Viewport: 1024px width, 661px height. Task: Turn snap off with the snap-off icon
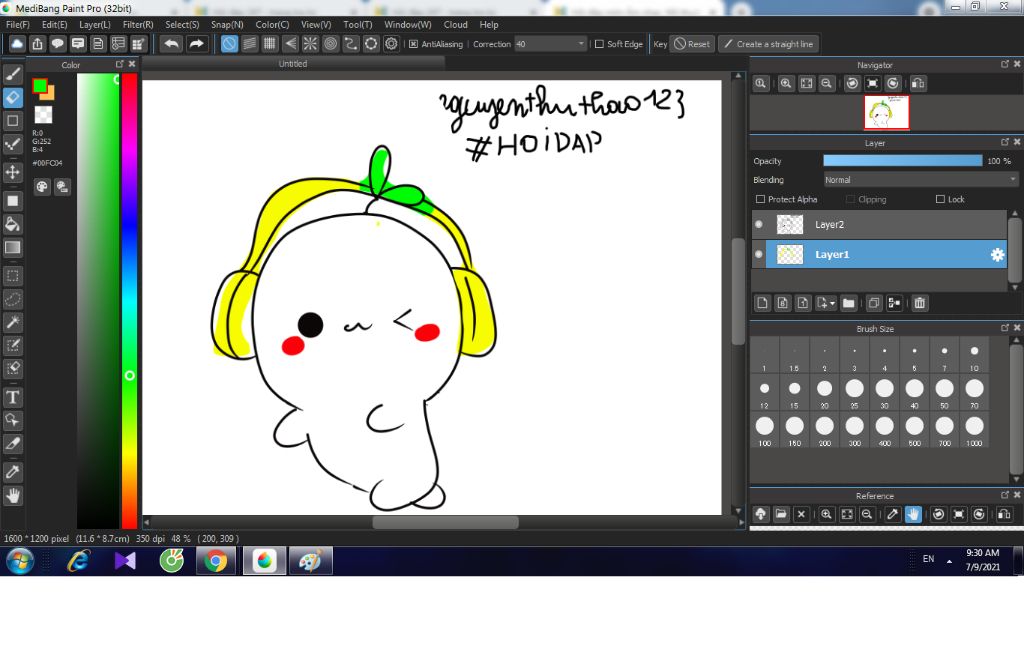(x=229, y=44)
